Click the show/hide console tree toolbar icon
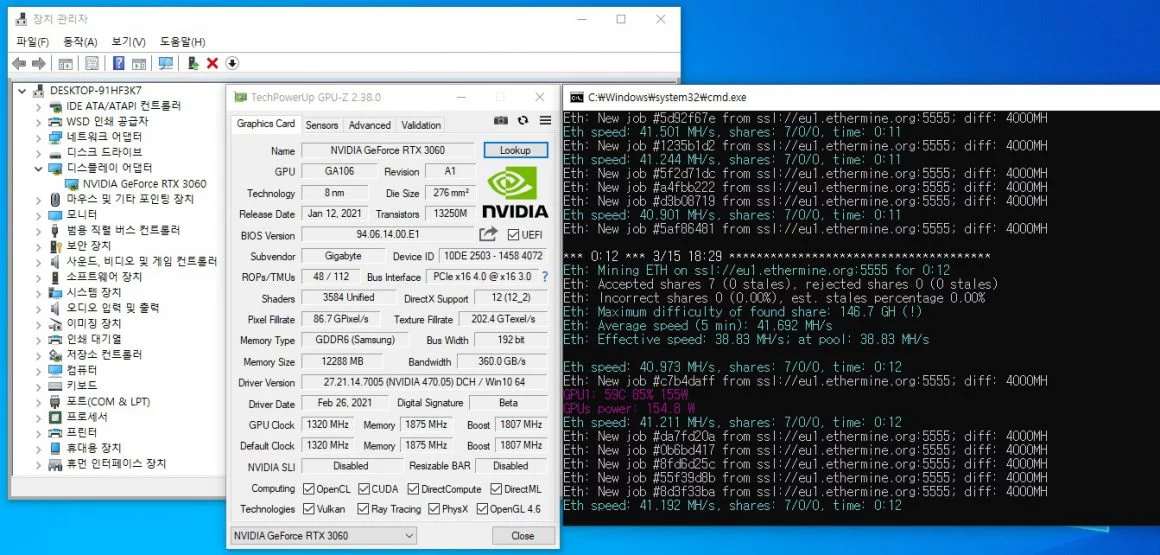Viewport: 1160px width, 555px height. coord(66,64)
